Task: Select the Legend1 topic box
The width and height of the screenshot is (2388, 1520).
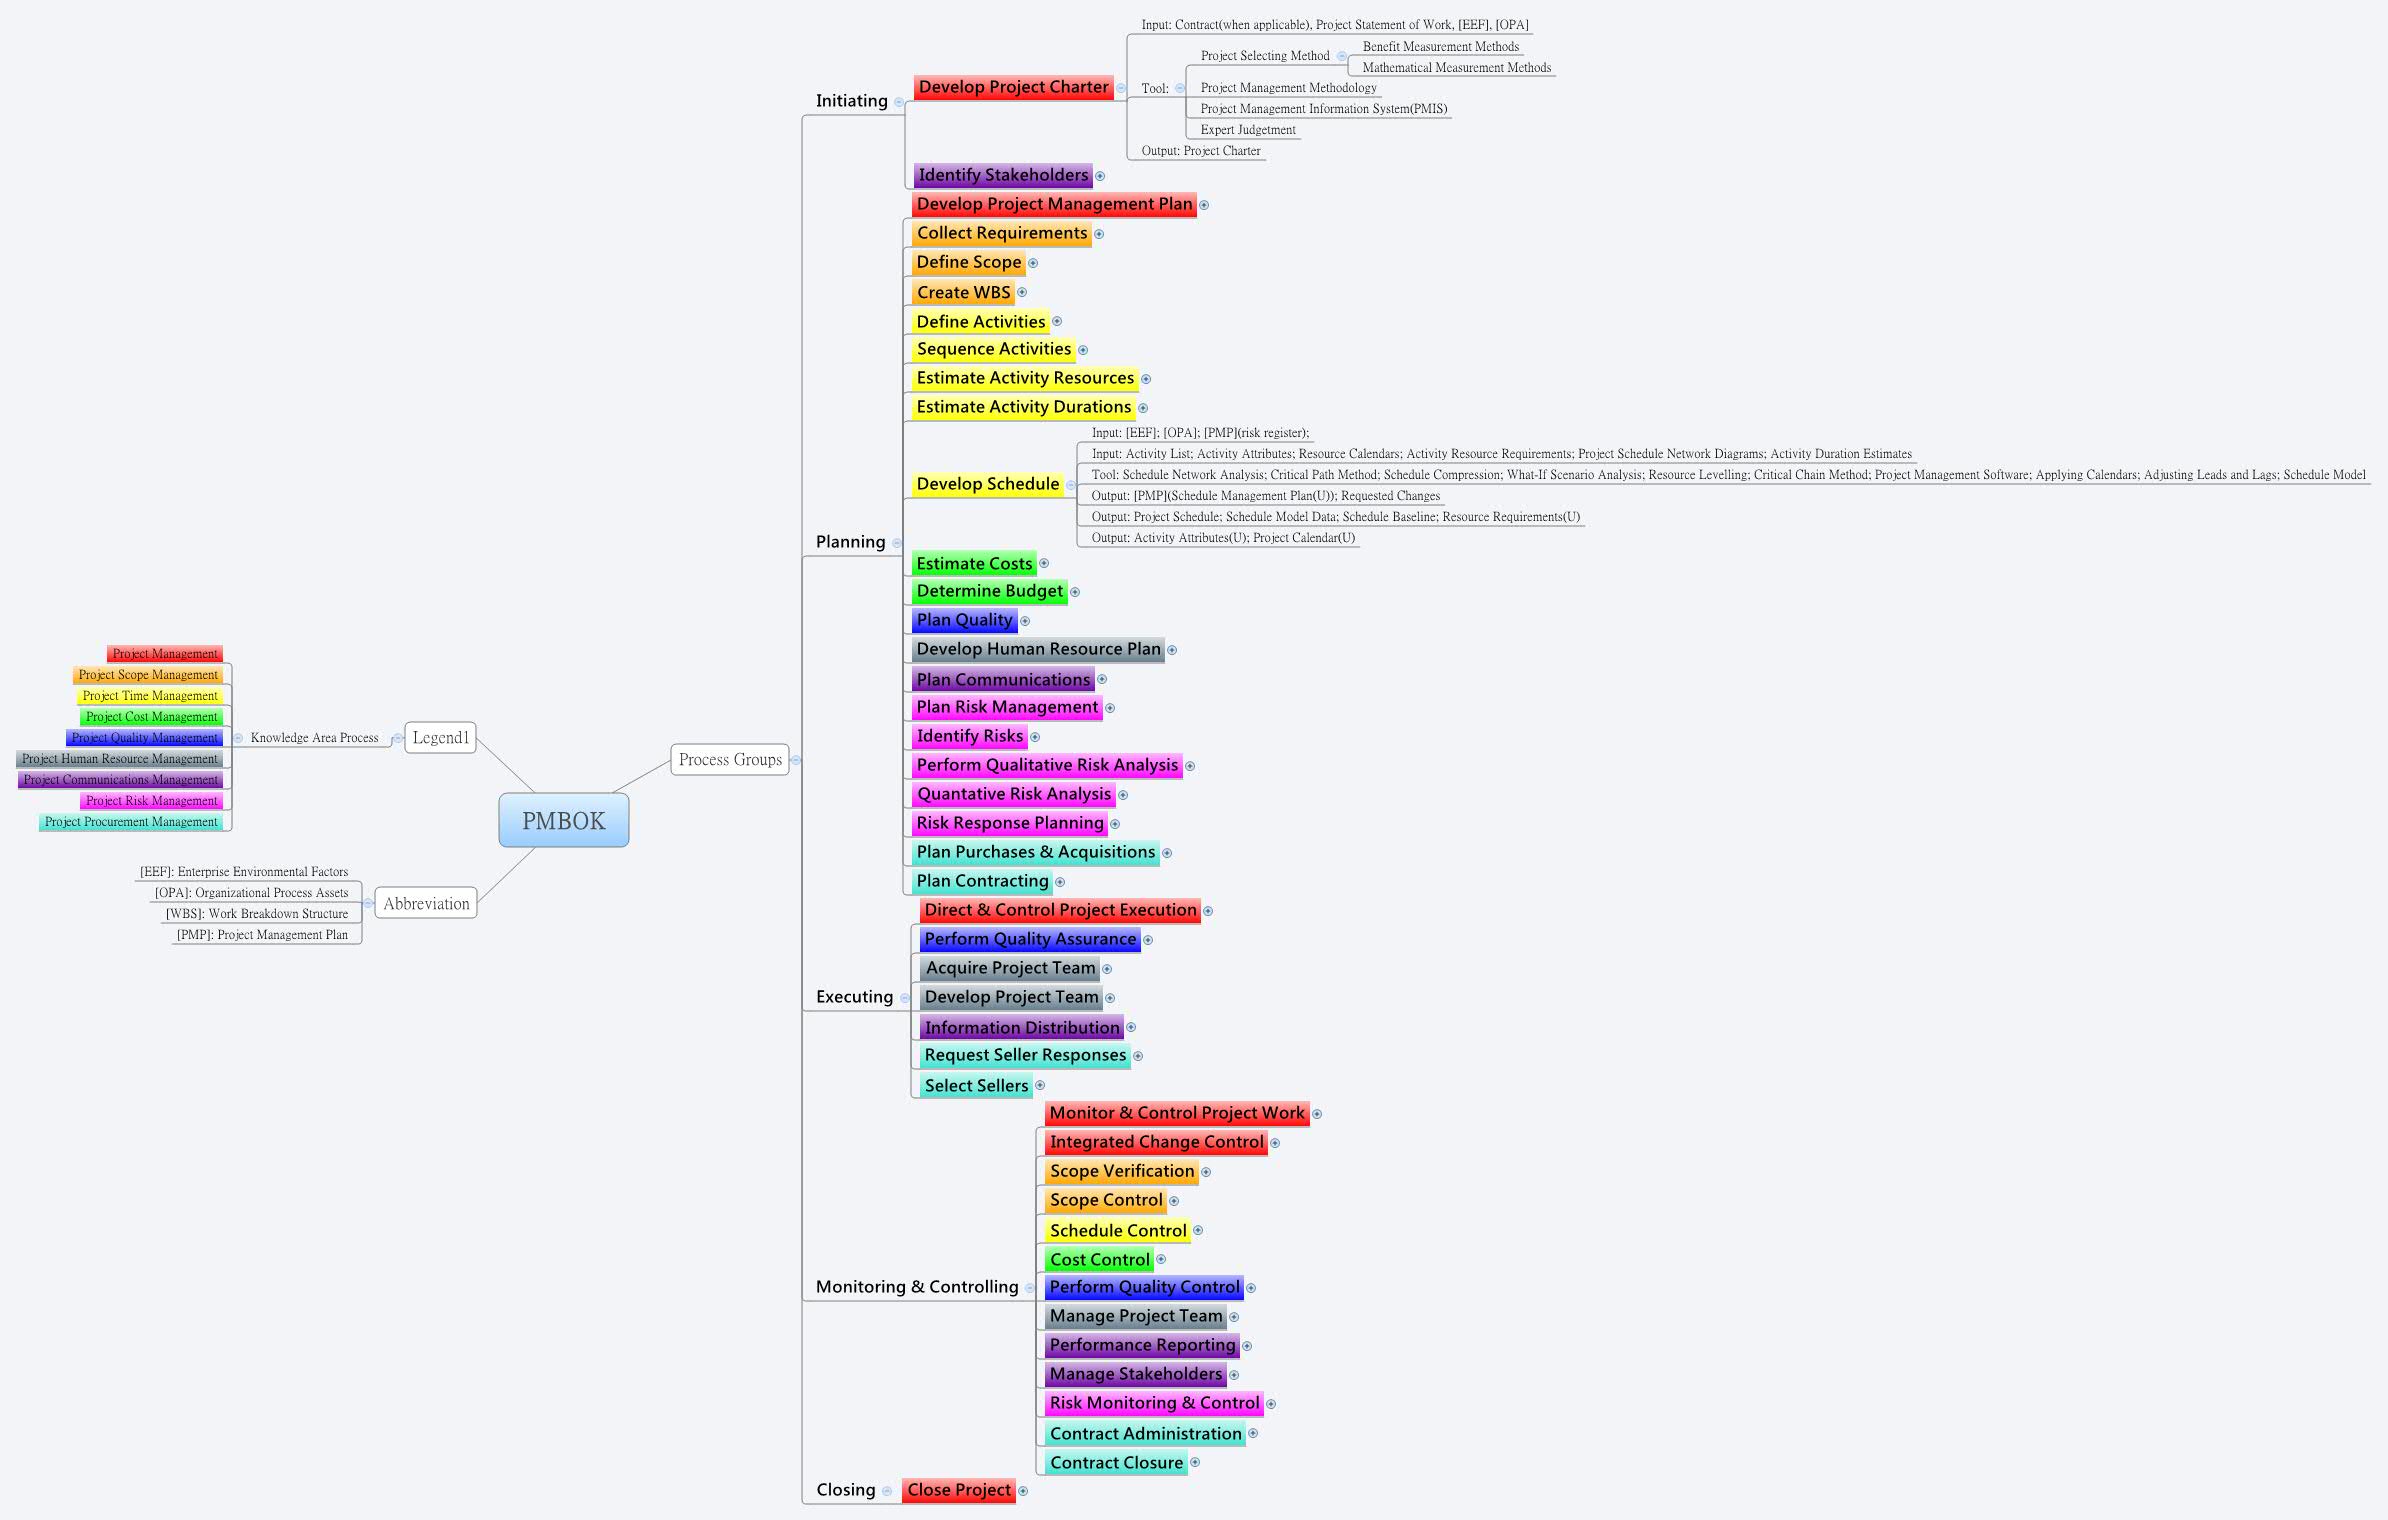Action: point(440,738)
